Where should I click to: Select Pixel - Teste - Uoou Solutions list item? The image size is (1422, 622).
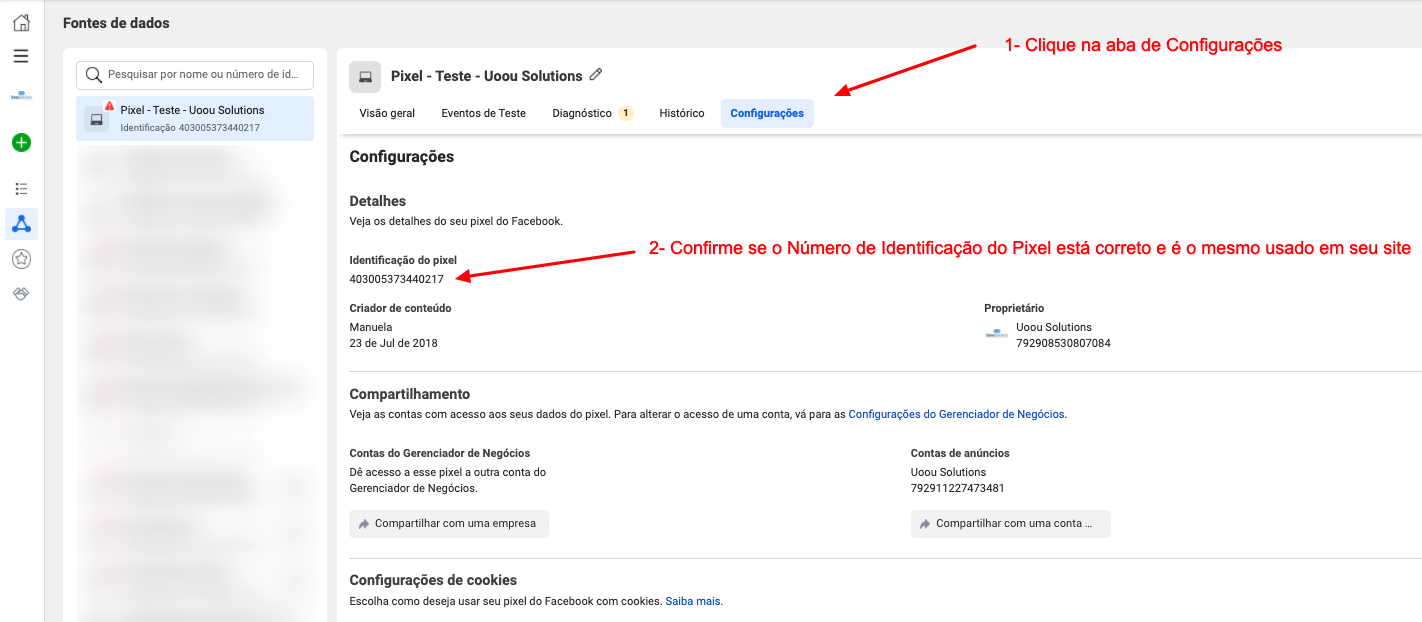pyautogui.click(x=195, y=118)
